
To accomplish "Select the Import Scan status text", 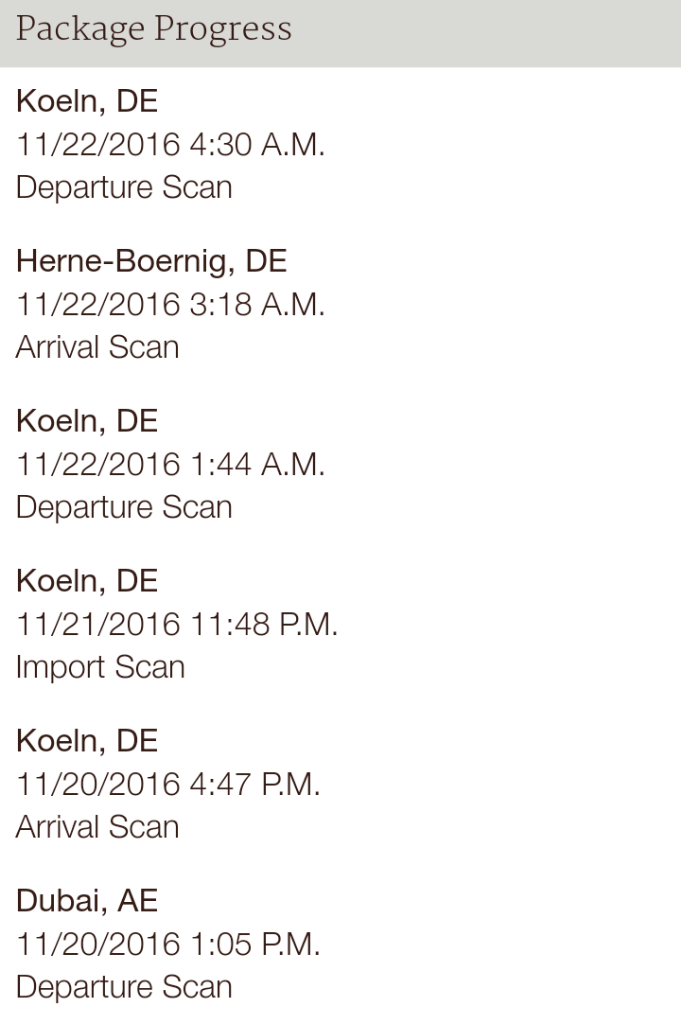I will tap(101, 667).
